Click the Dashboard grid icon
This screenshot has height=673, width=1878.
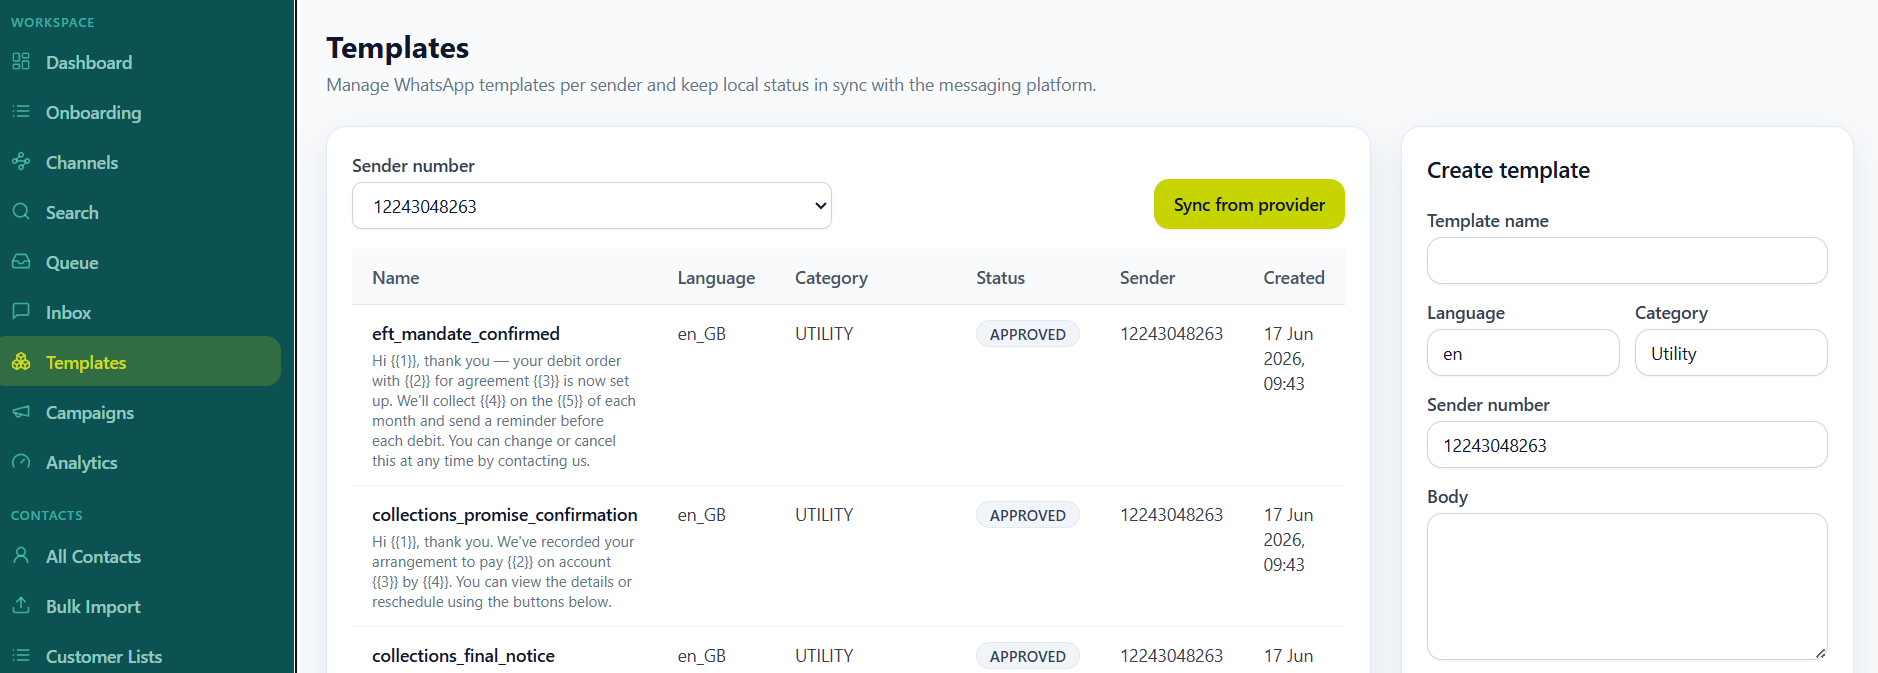[21, 62]
